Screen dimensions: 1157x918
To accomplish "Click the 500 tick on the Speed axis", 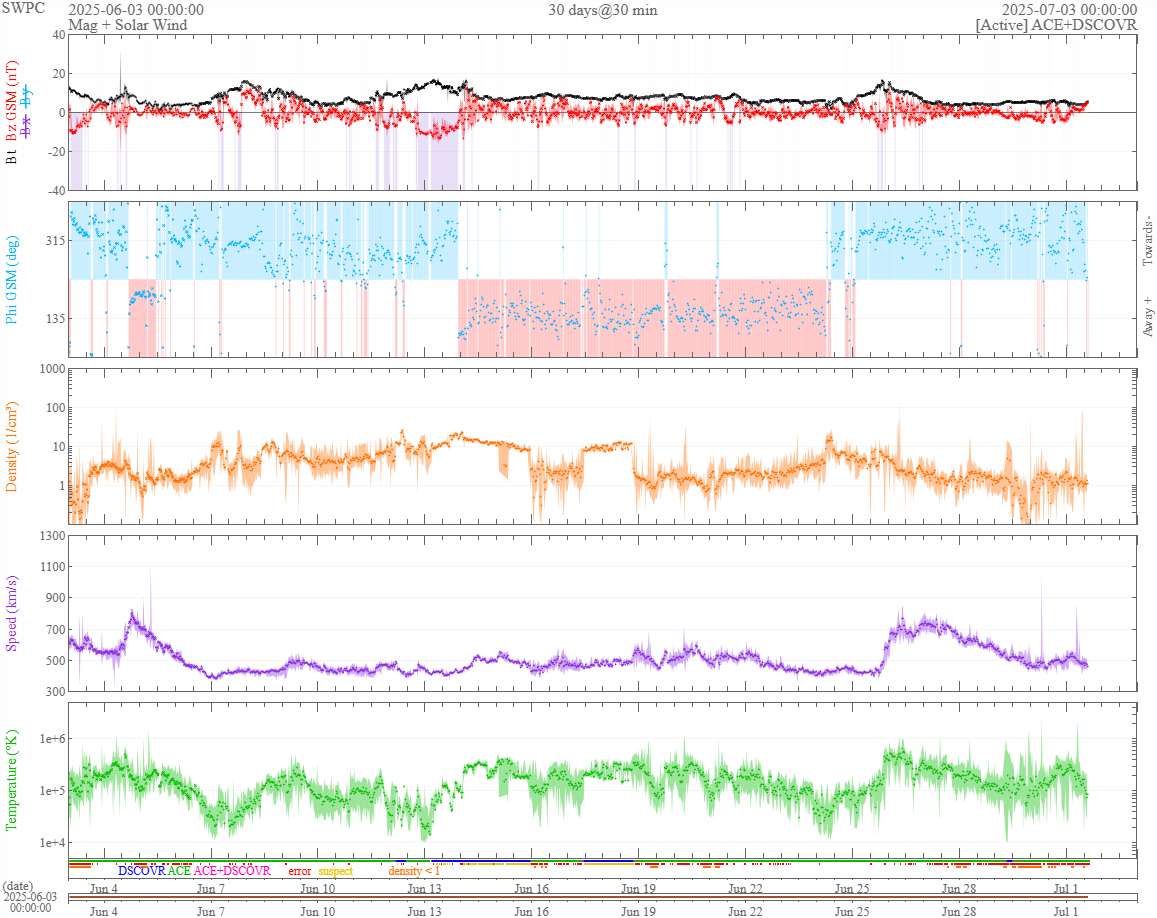I will 55,660.
